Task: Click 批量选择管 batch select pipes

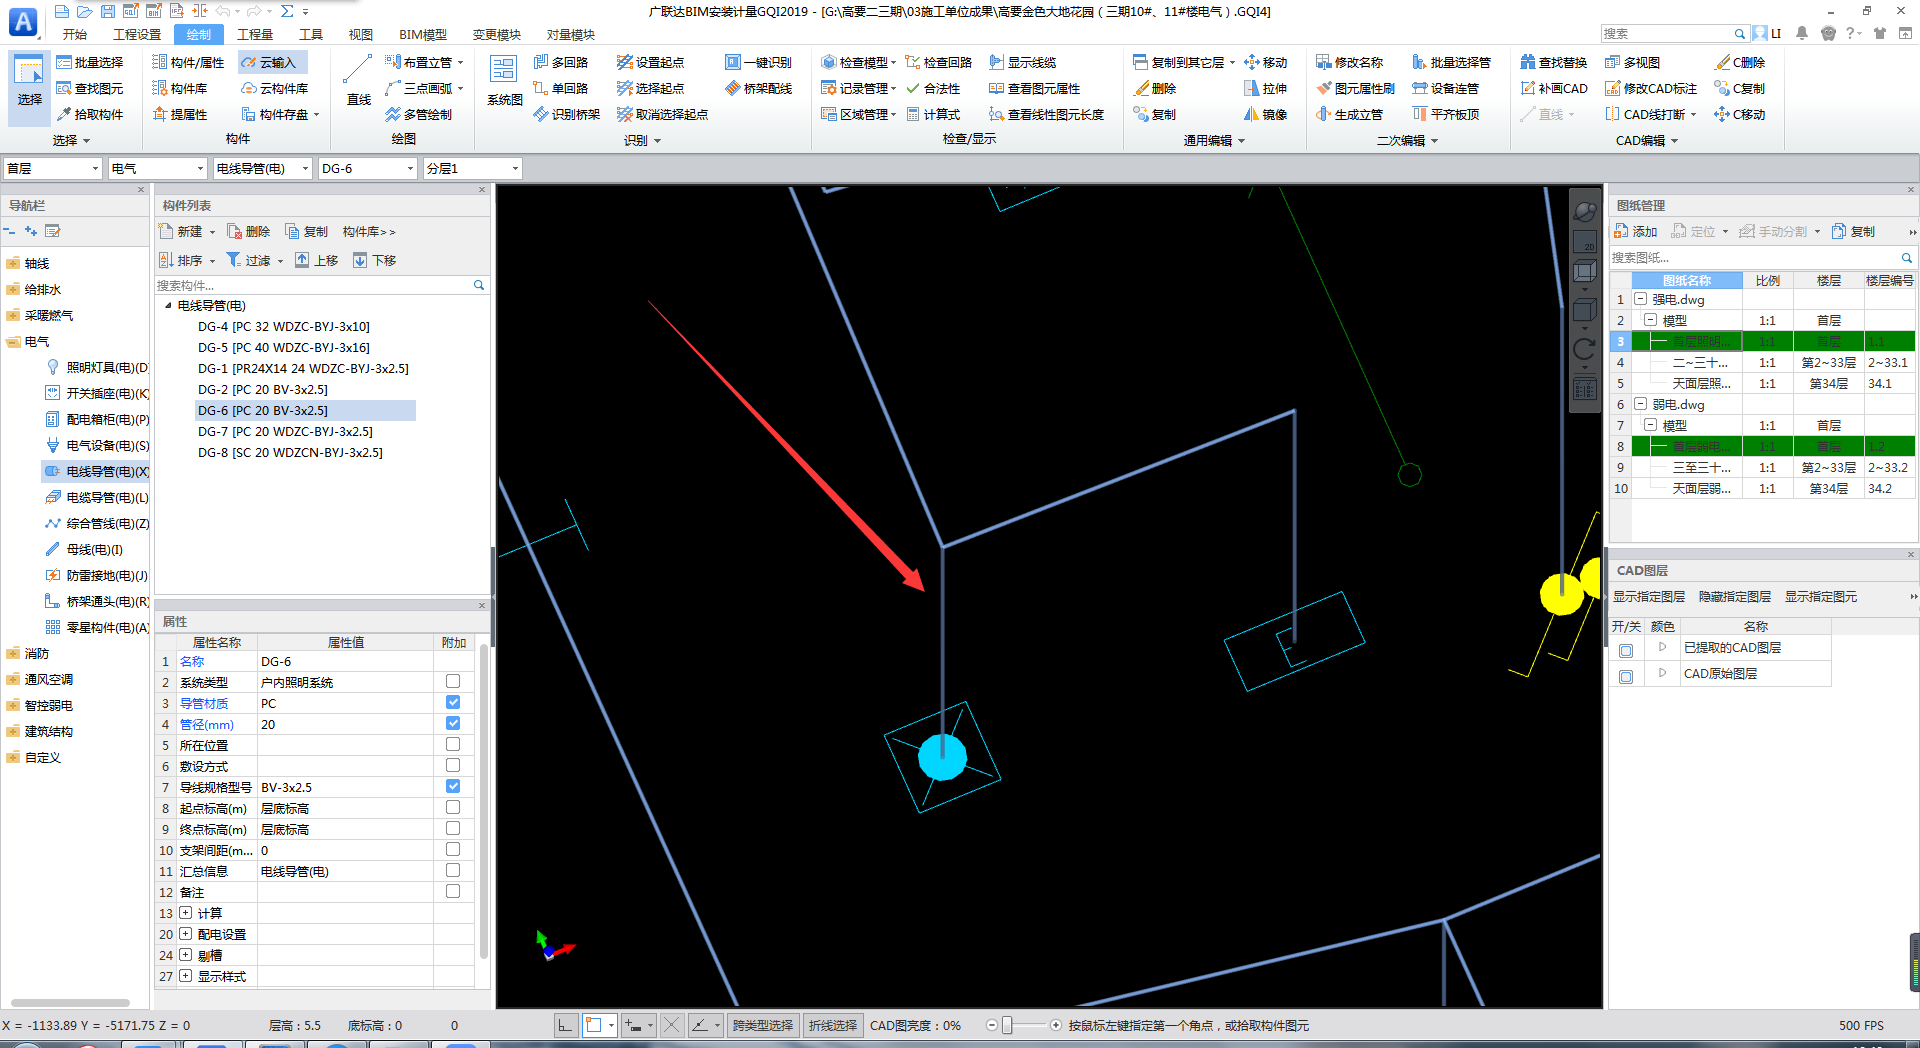Action: (1451, 62)
